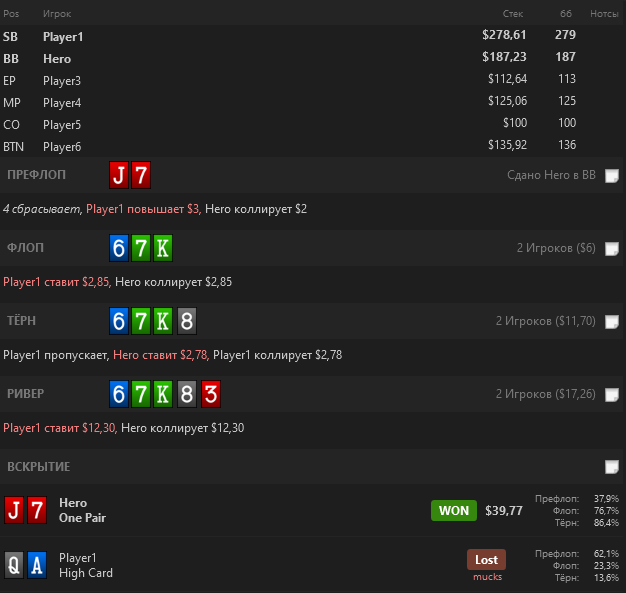626x593 pixels.
Task: Click the $278,61 stack value
Action: click(x=504, y=35)
